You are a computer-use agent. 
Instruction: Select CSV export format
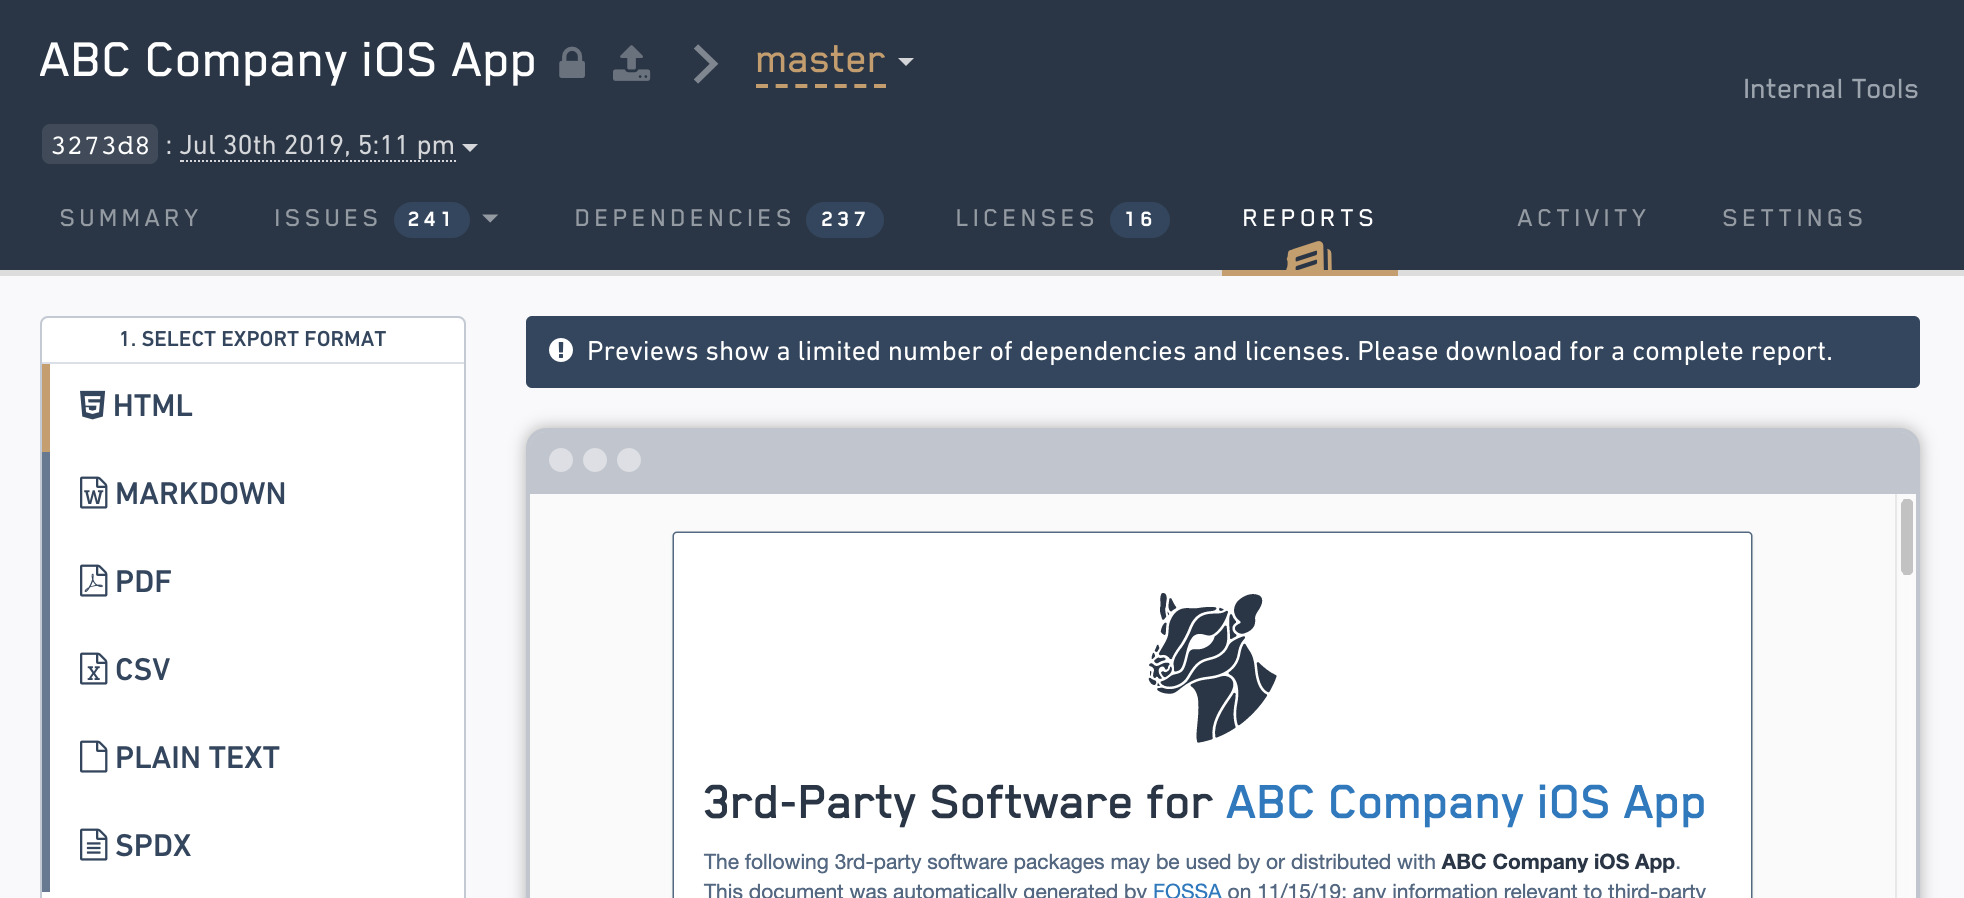pyautogui.click(x=257, y=670)
